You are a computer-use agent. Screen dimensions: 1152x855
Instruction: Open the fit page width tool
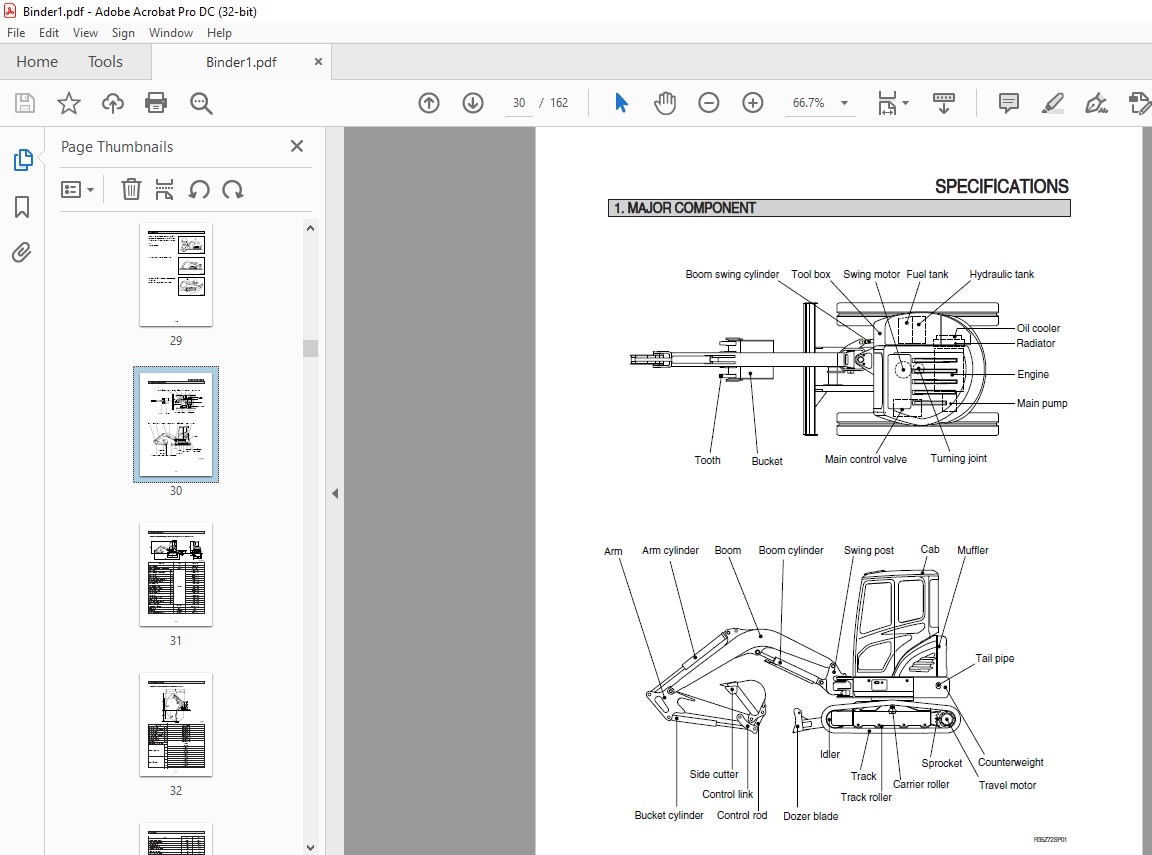pos(893,104)
